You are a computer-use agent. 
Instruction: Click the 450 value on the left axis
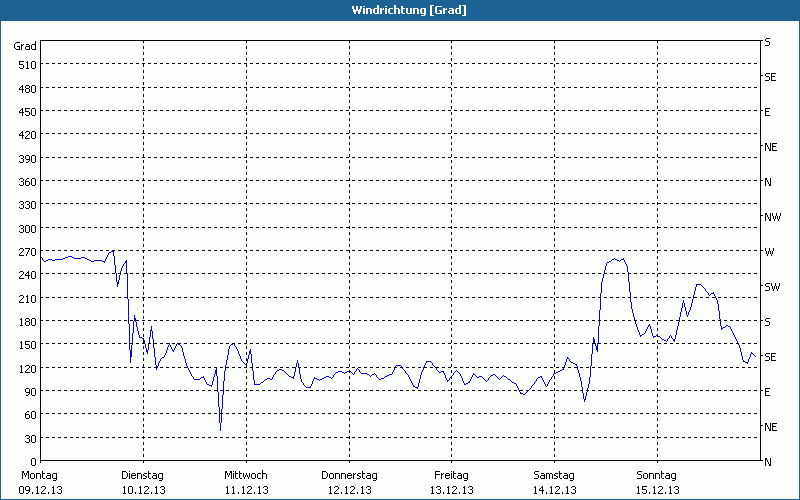(x=28, y=112)
